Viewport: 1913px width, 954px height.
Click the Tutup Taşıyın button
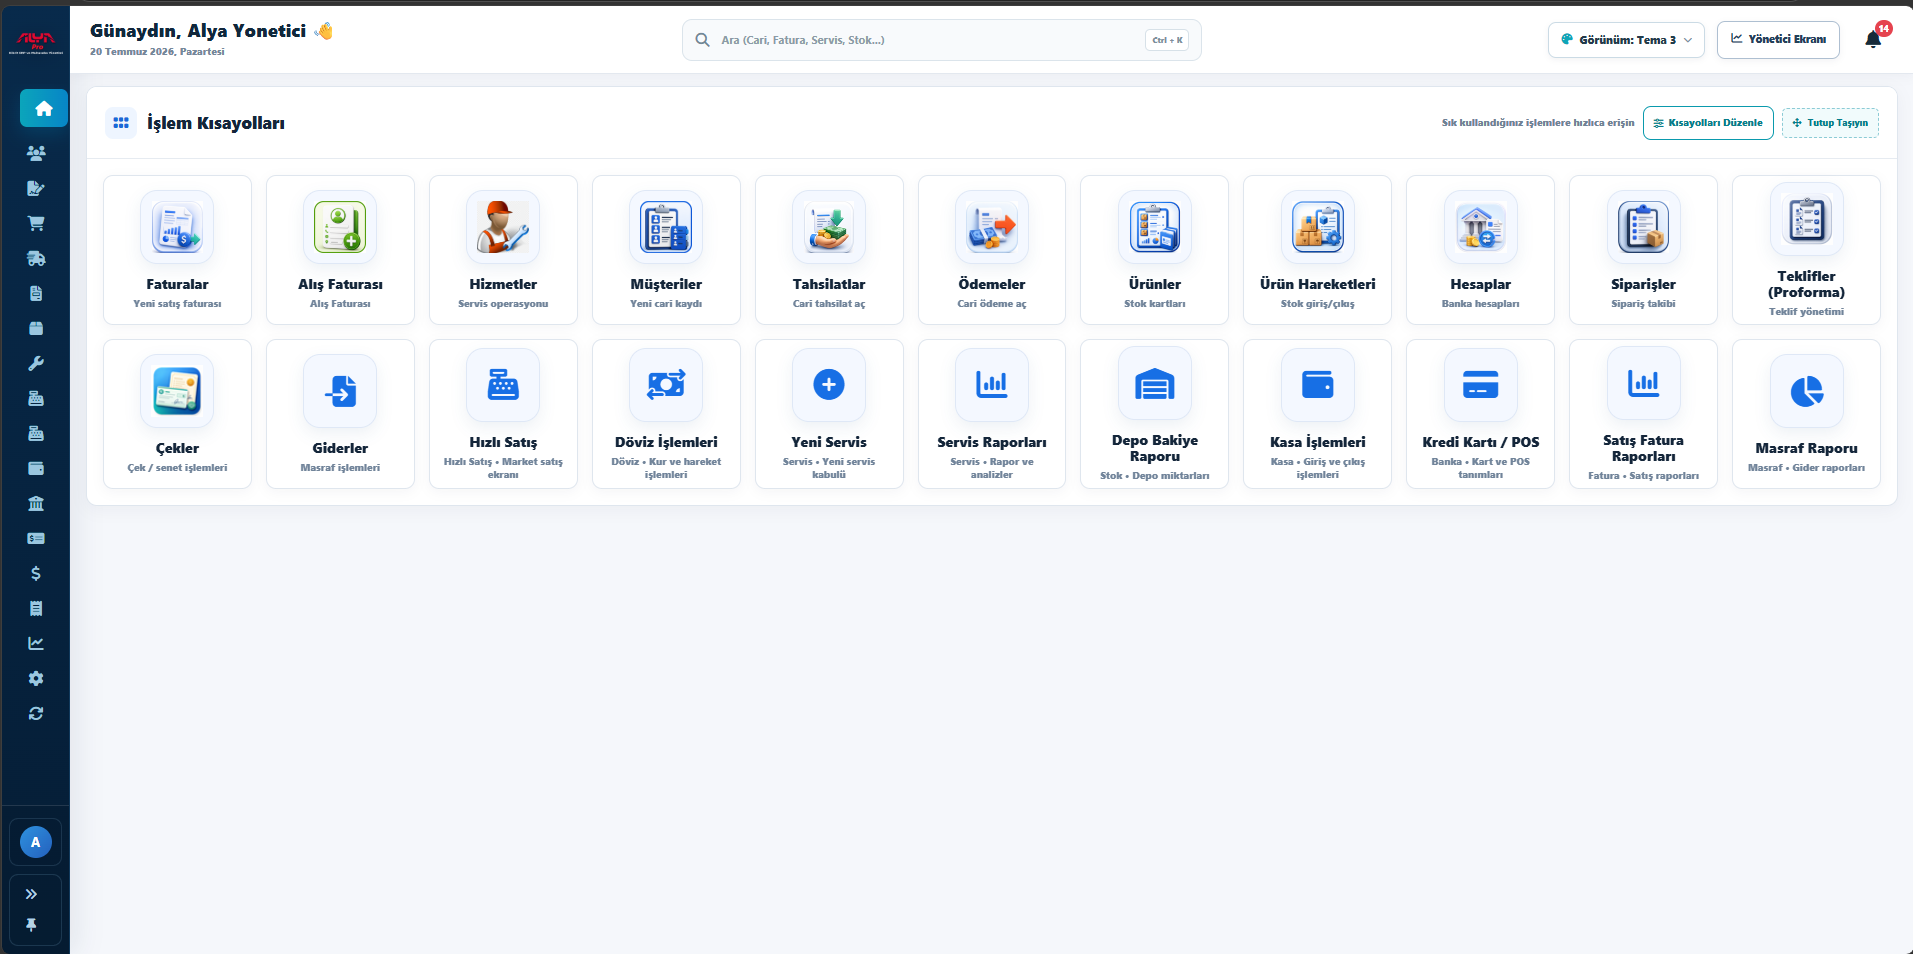(1830, 123)
